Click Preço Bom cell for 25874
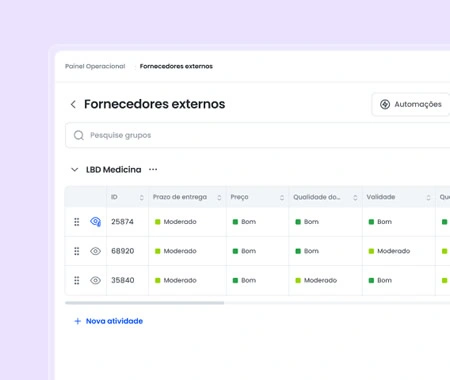450x380 pixels. pyautogui.click(x=258, y=222)
